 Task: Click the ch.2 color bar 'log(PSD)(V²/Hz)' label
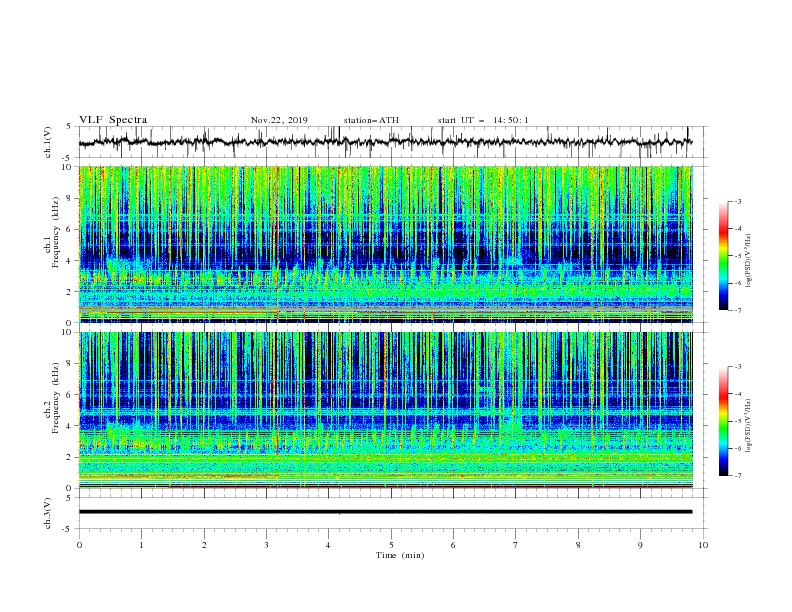coord(750,426)
